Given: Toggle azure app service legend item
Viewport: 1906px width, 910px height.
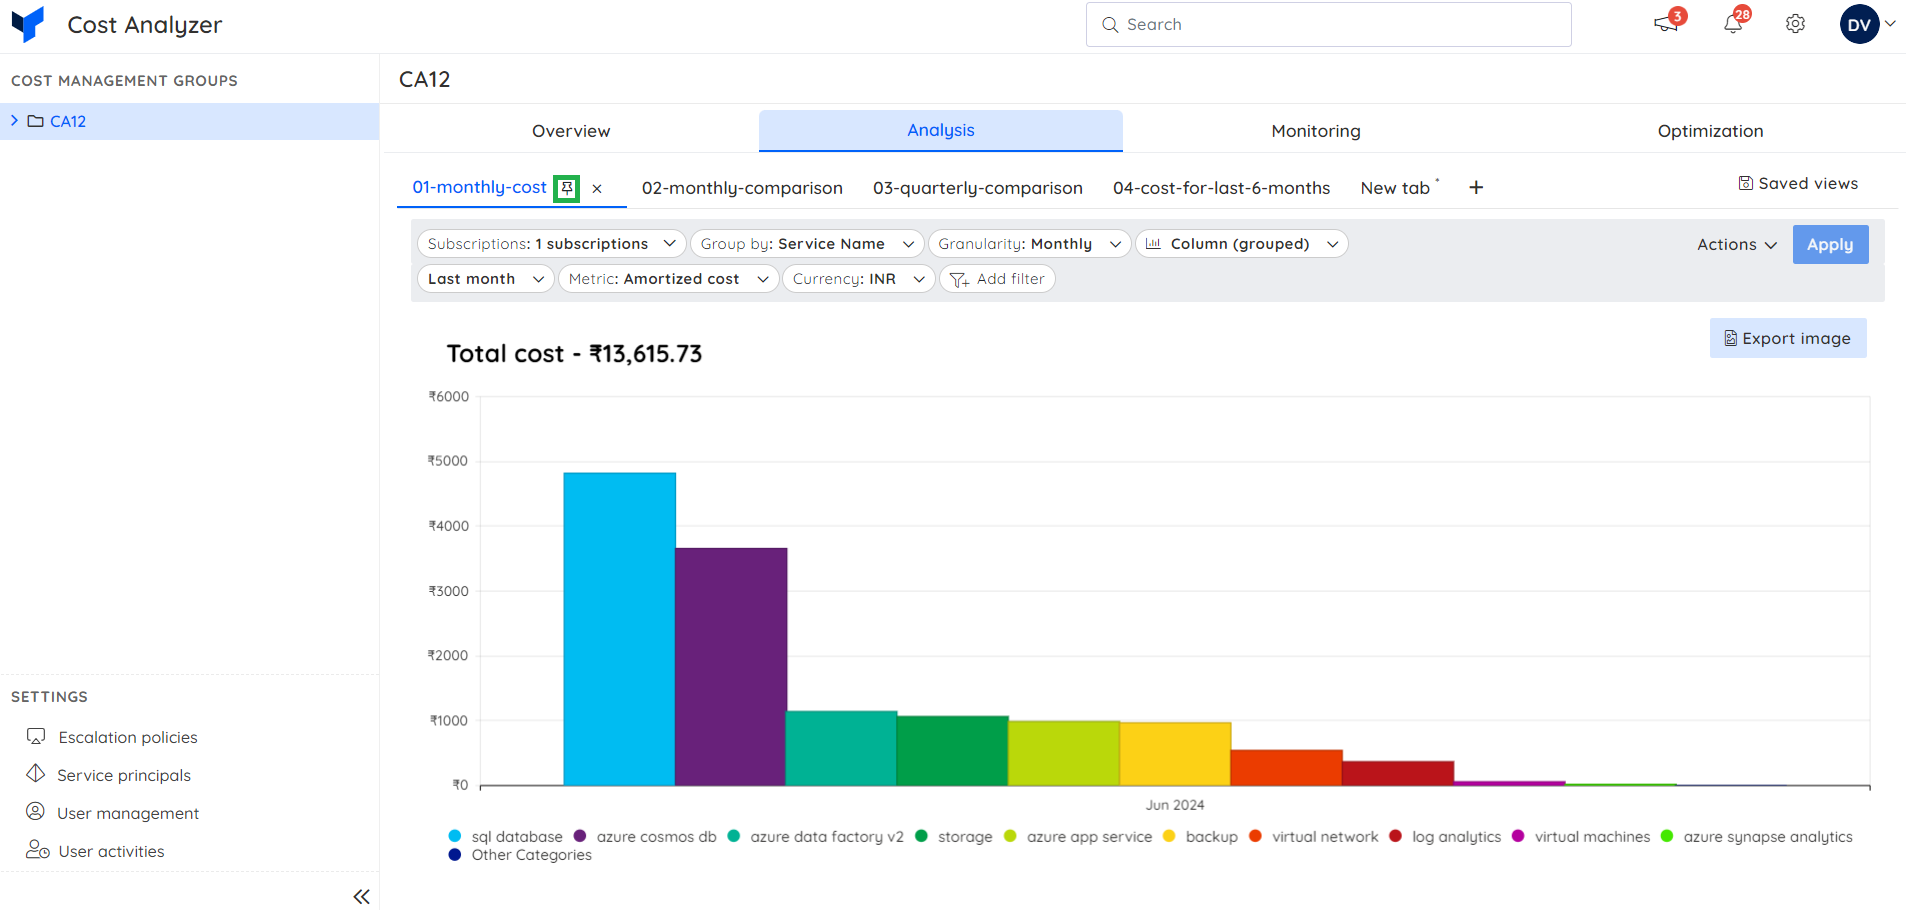Looking at the screenshot, I should coord(1078,837).
